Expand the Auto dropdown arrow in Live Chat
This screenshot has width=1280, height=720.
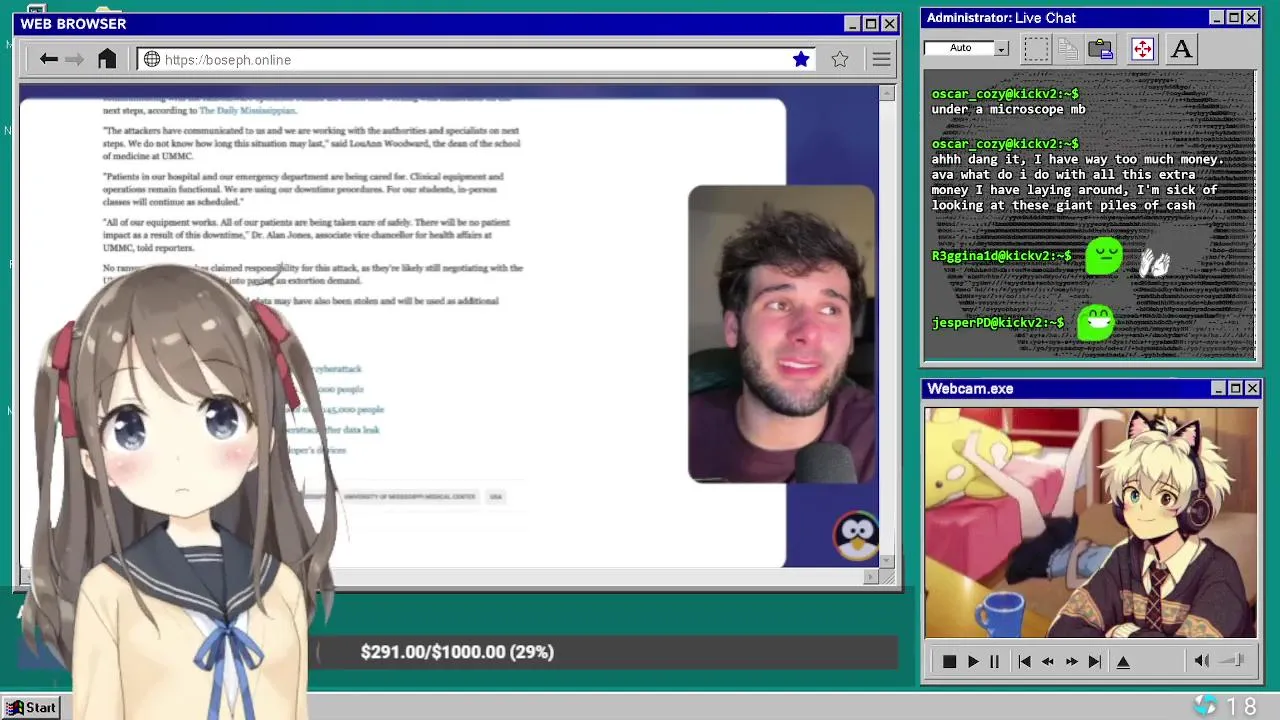point(1002,48)
